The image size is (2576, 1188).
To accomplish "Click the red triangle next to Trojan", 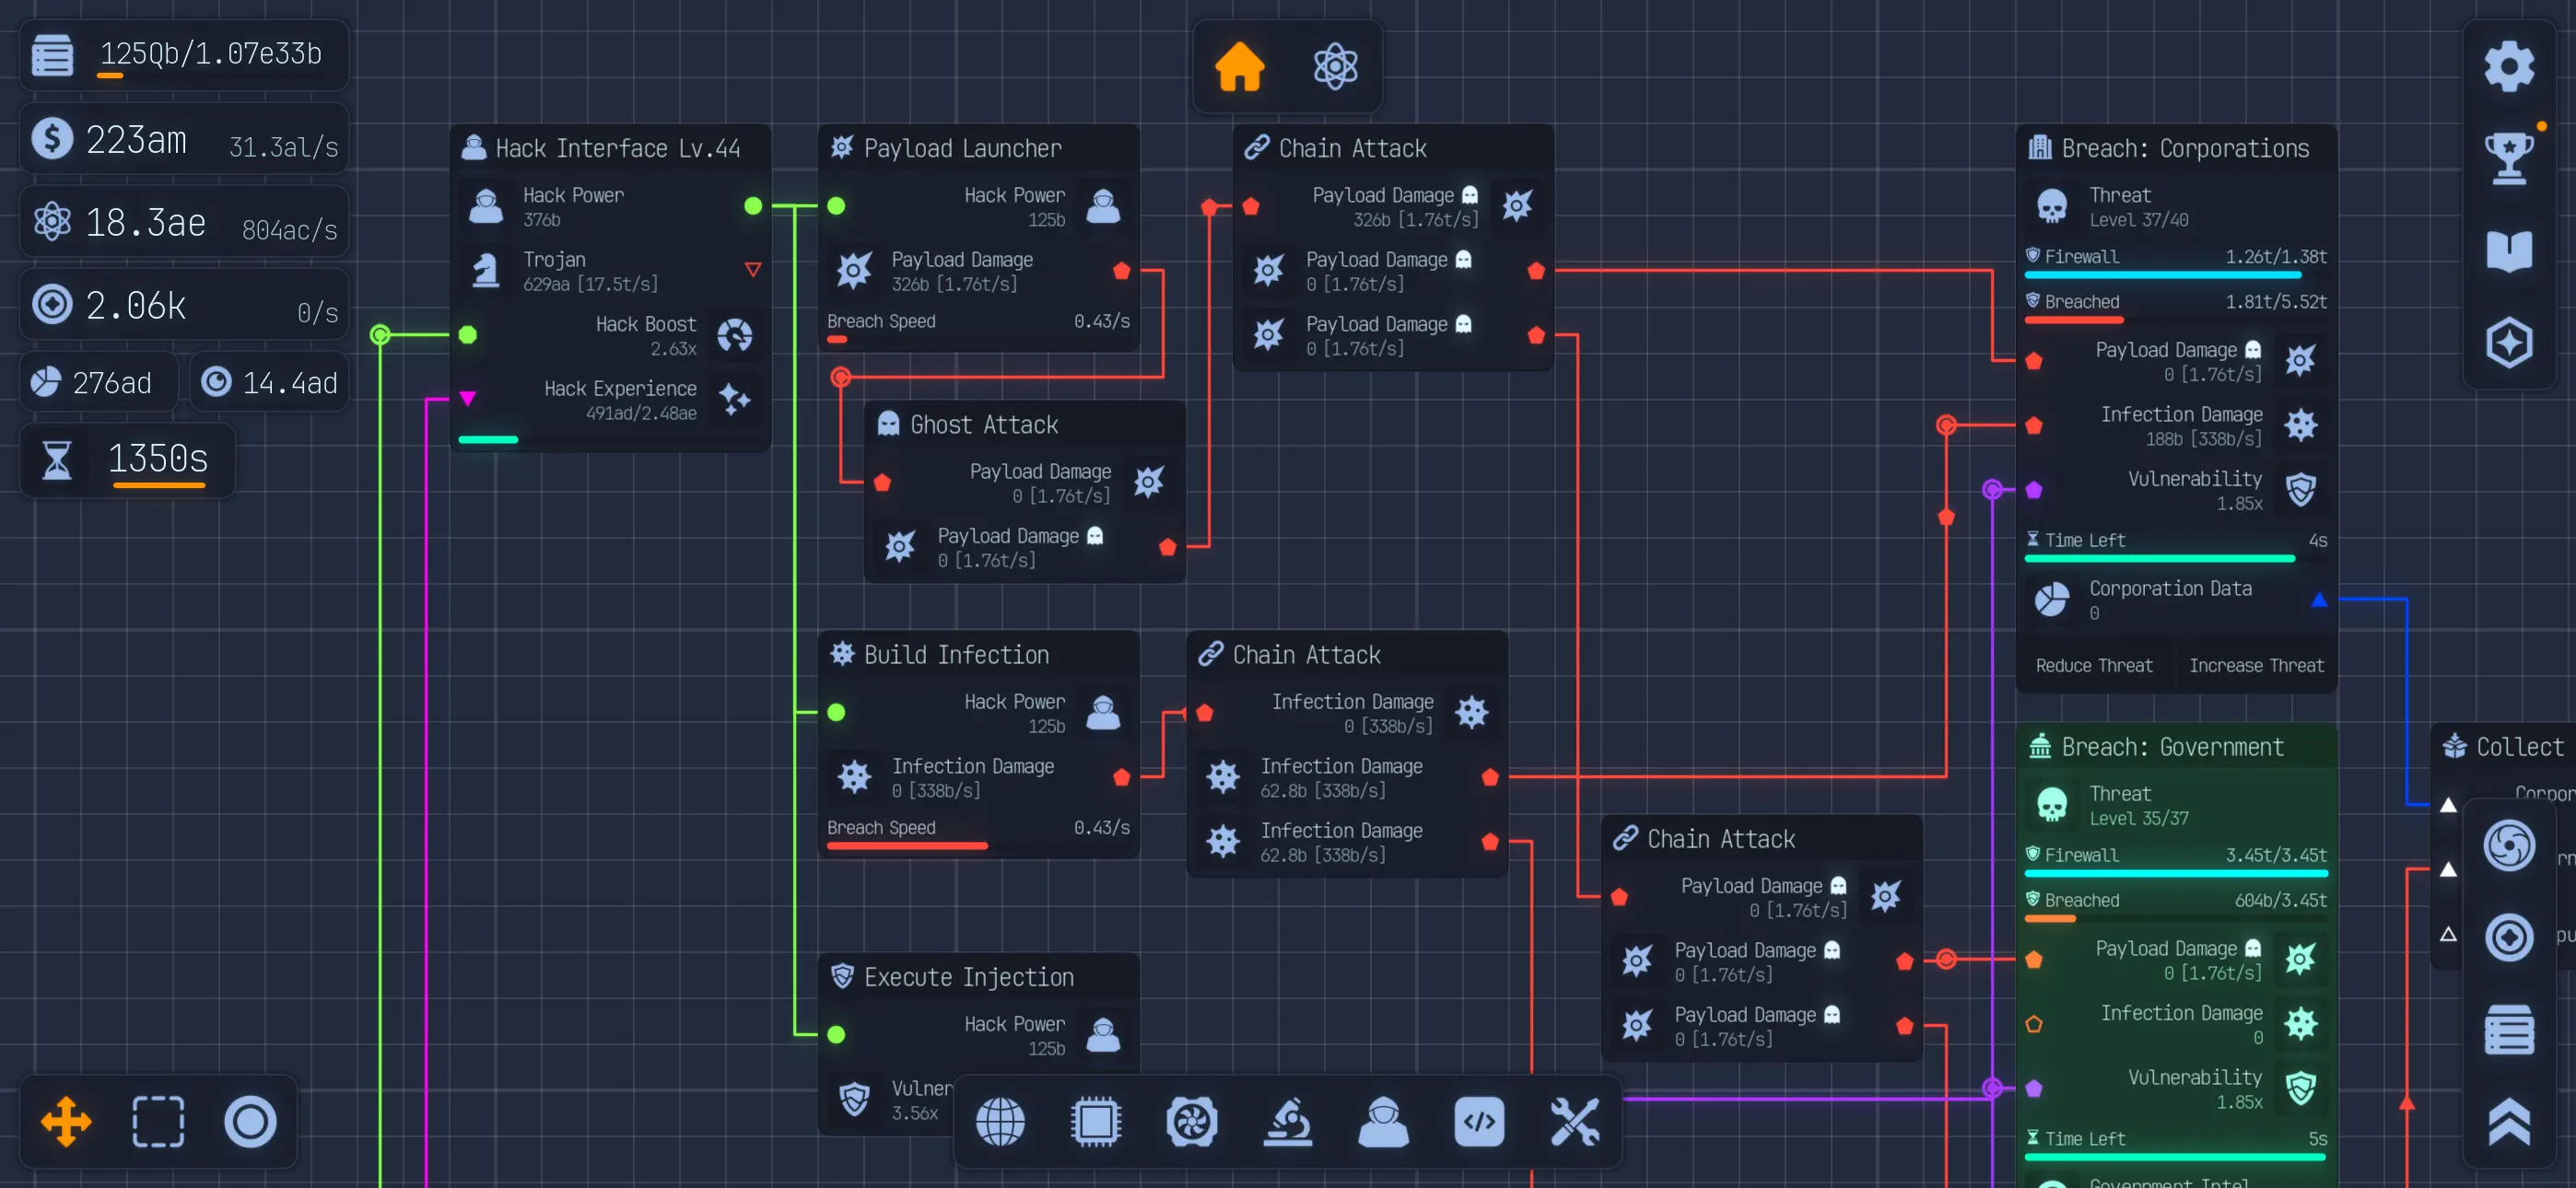I will click(752, 268).
